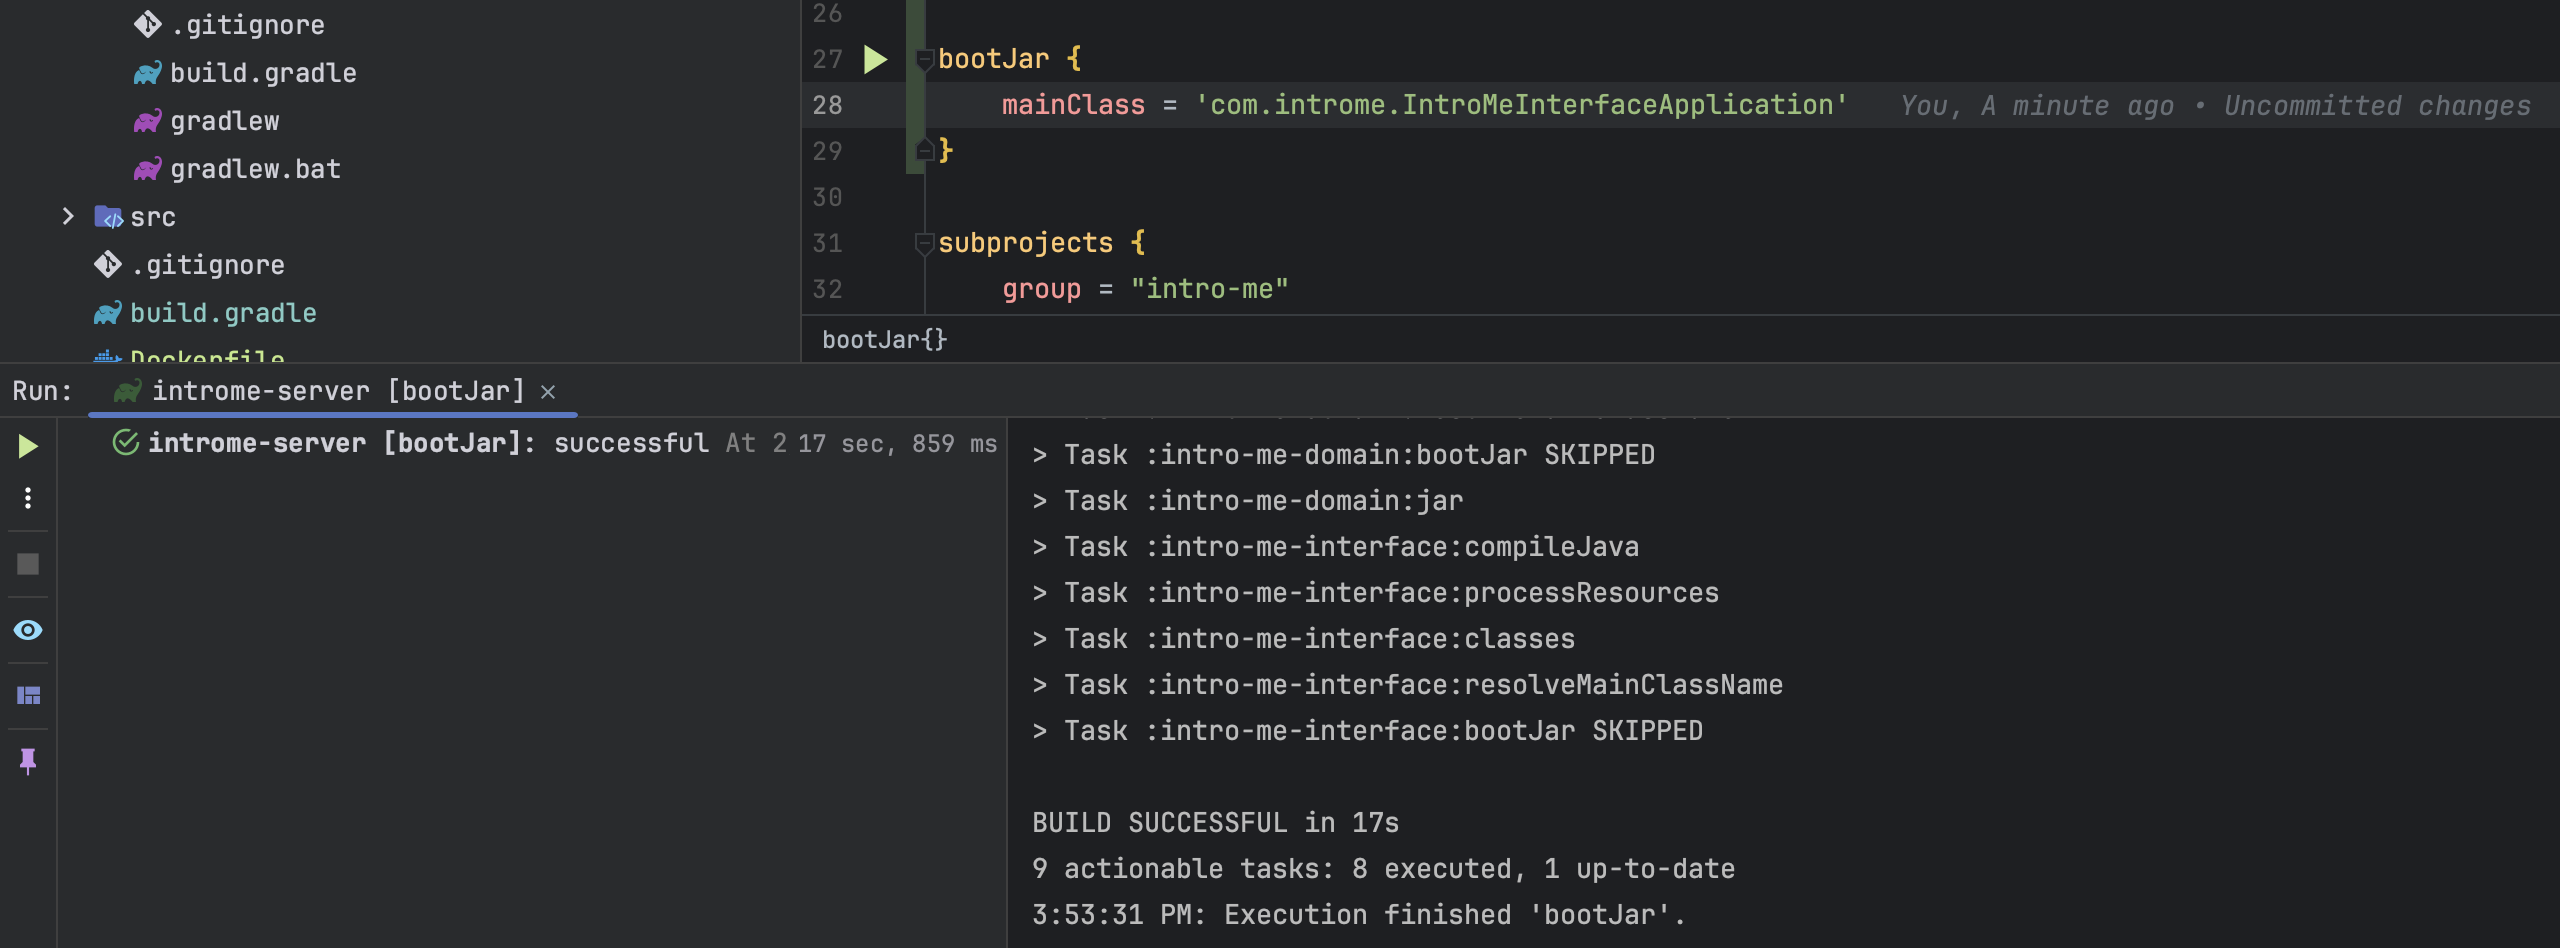Close the introme-server run tab
The height and width of the screenshot is (948, 2560).
tap(548, 392)
